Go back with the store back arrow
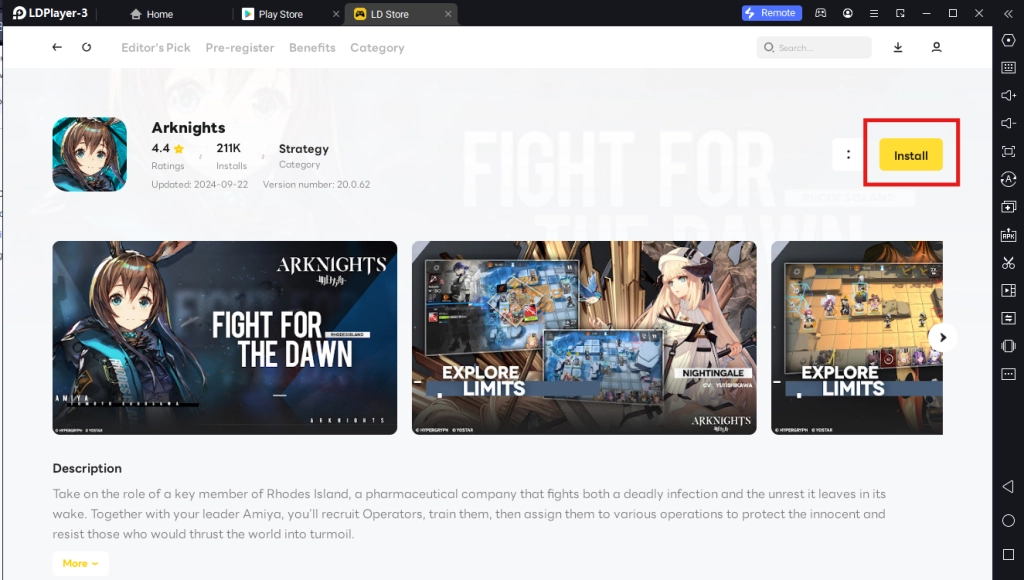This screenshot has width=1024, height=580. pos(57,47)
